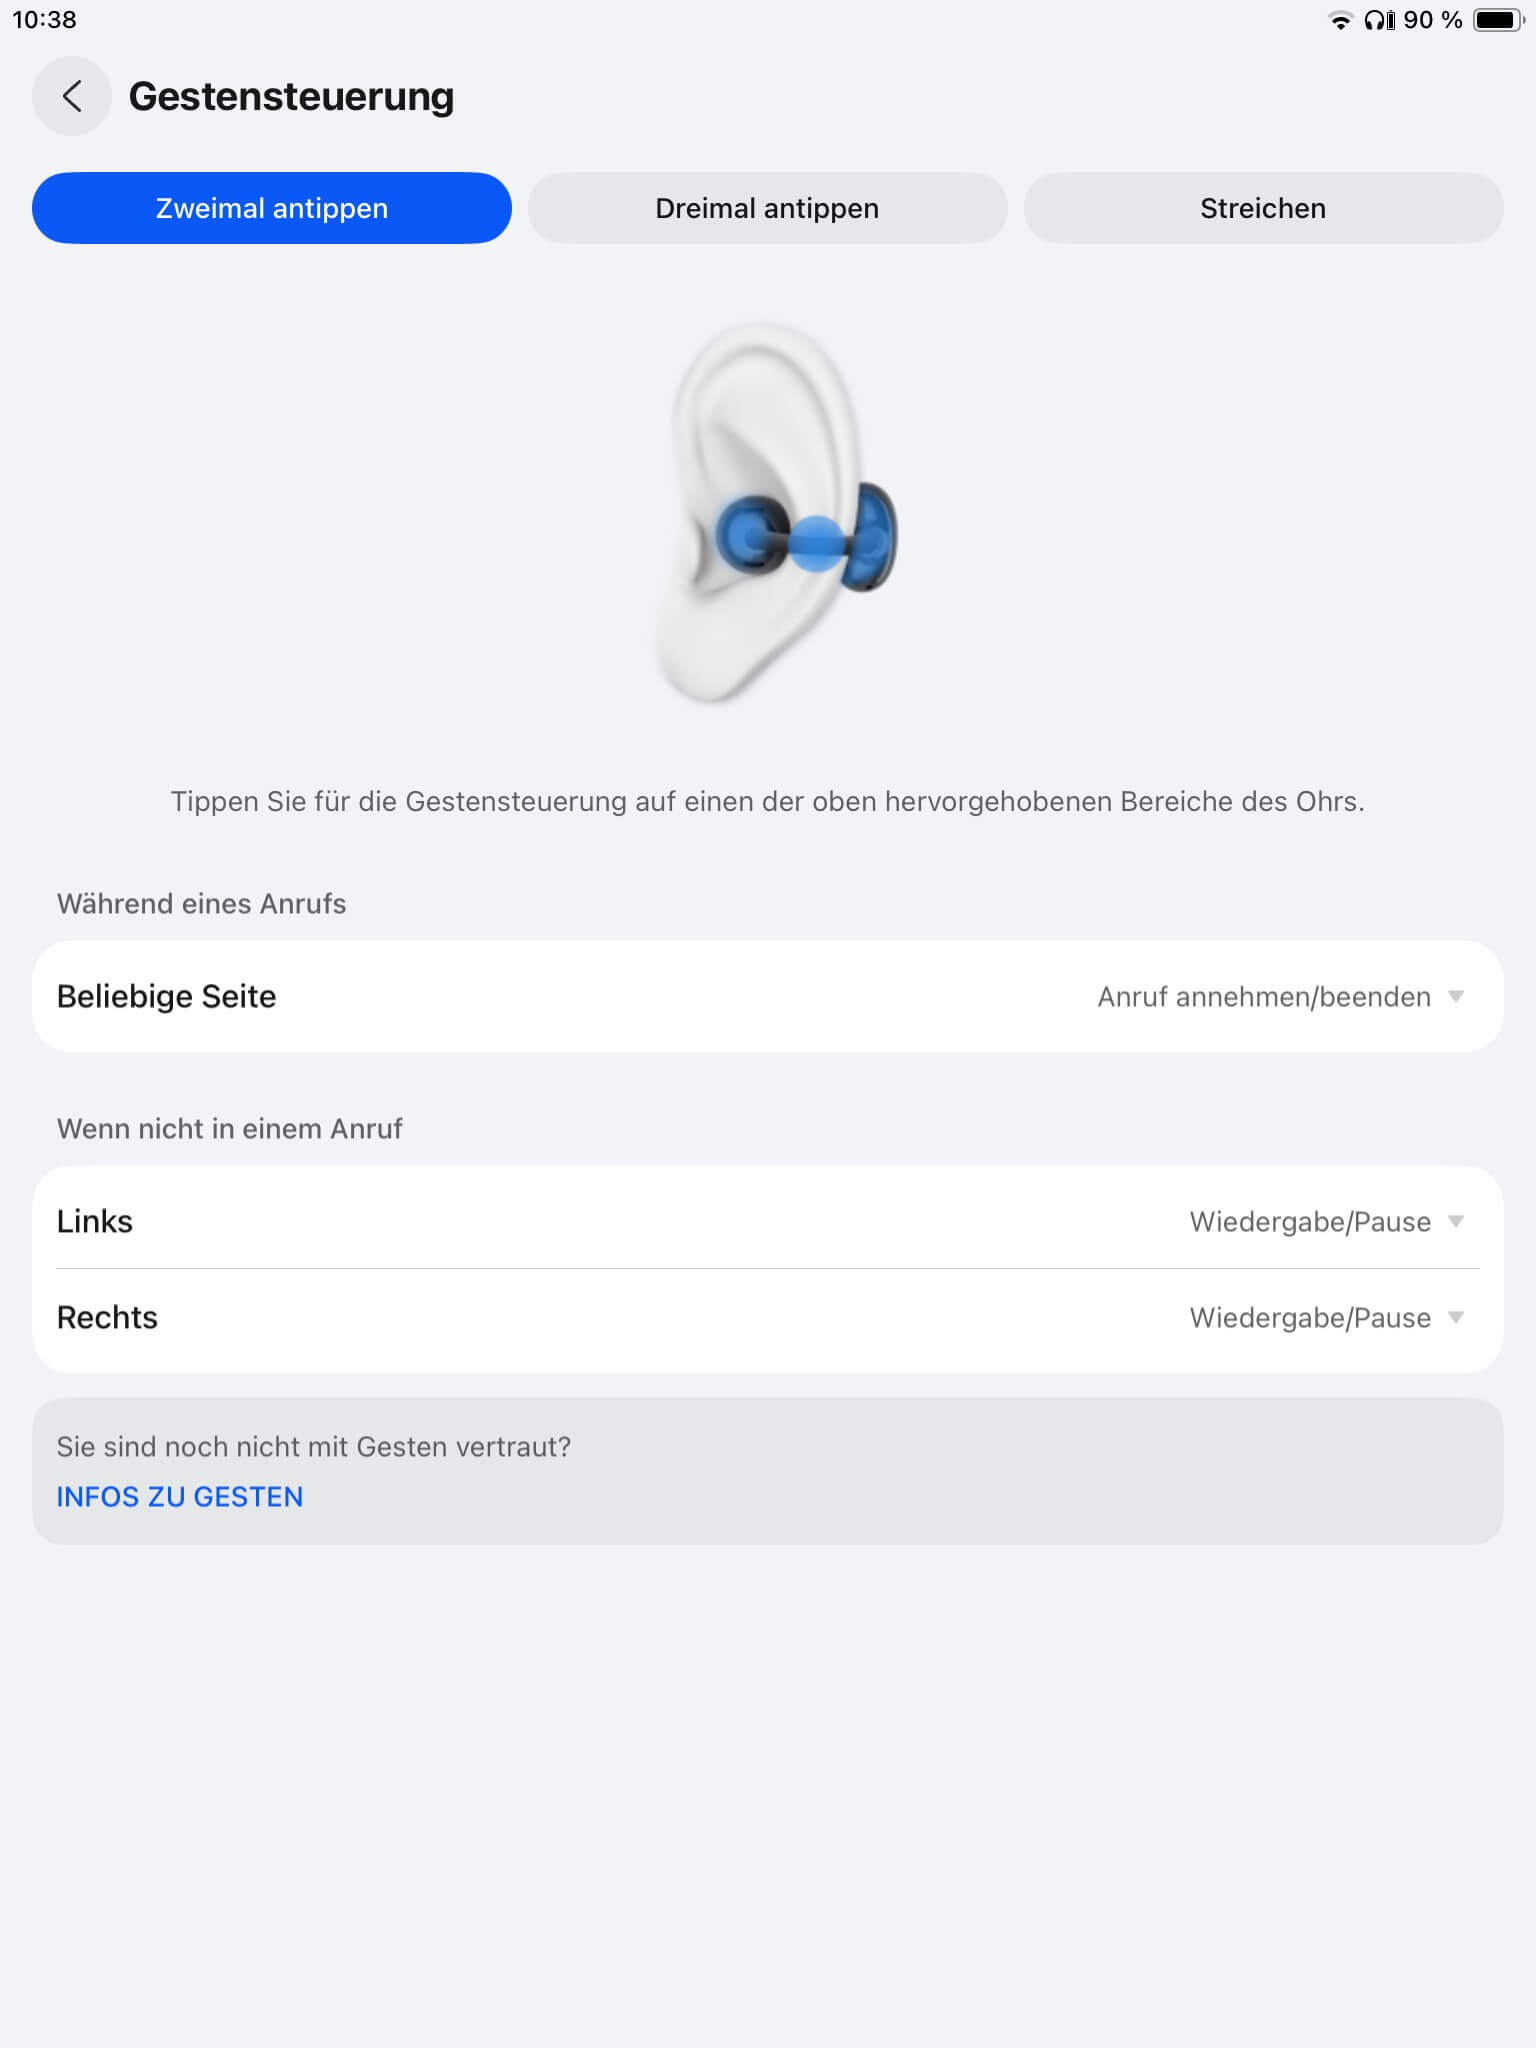
Task: Tap the blue dot on the earbud bridge
Action: [x=817, y=543]
